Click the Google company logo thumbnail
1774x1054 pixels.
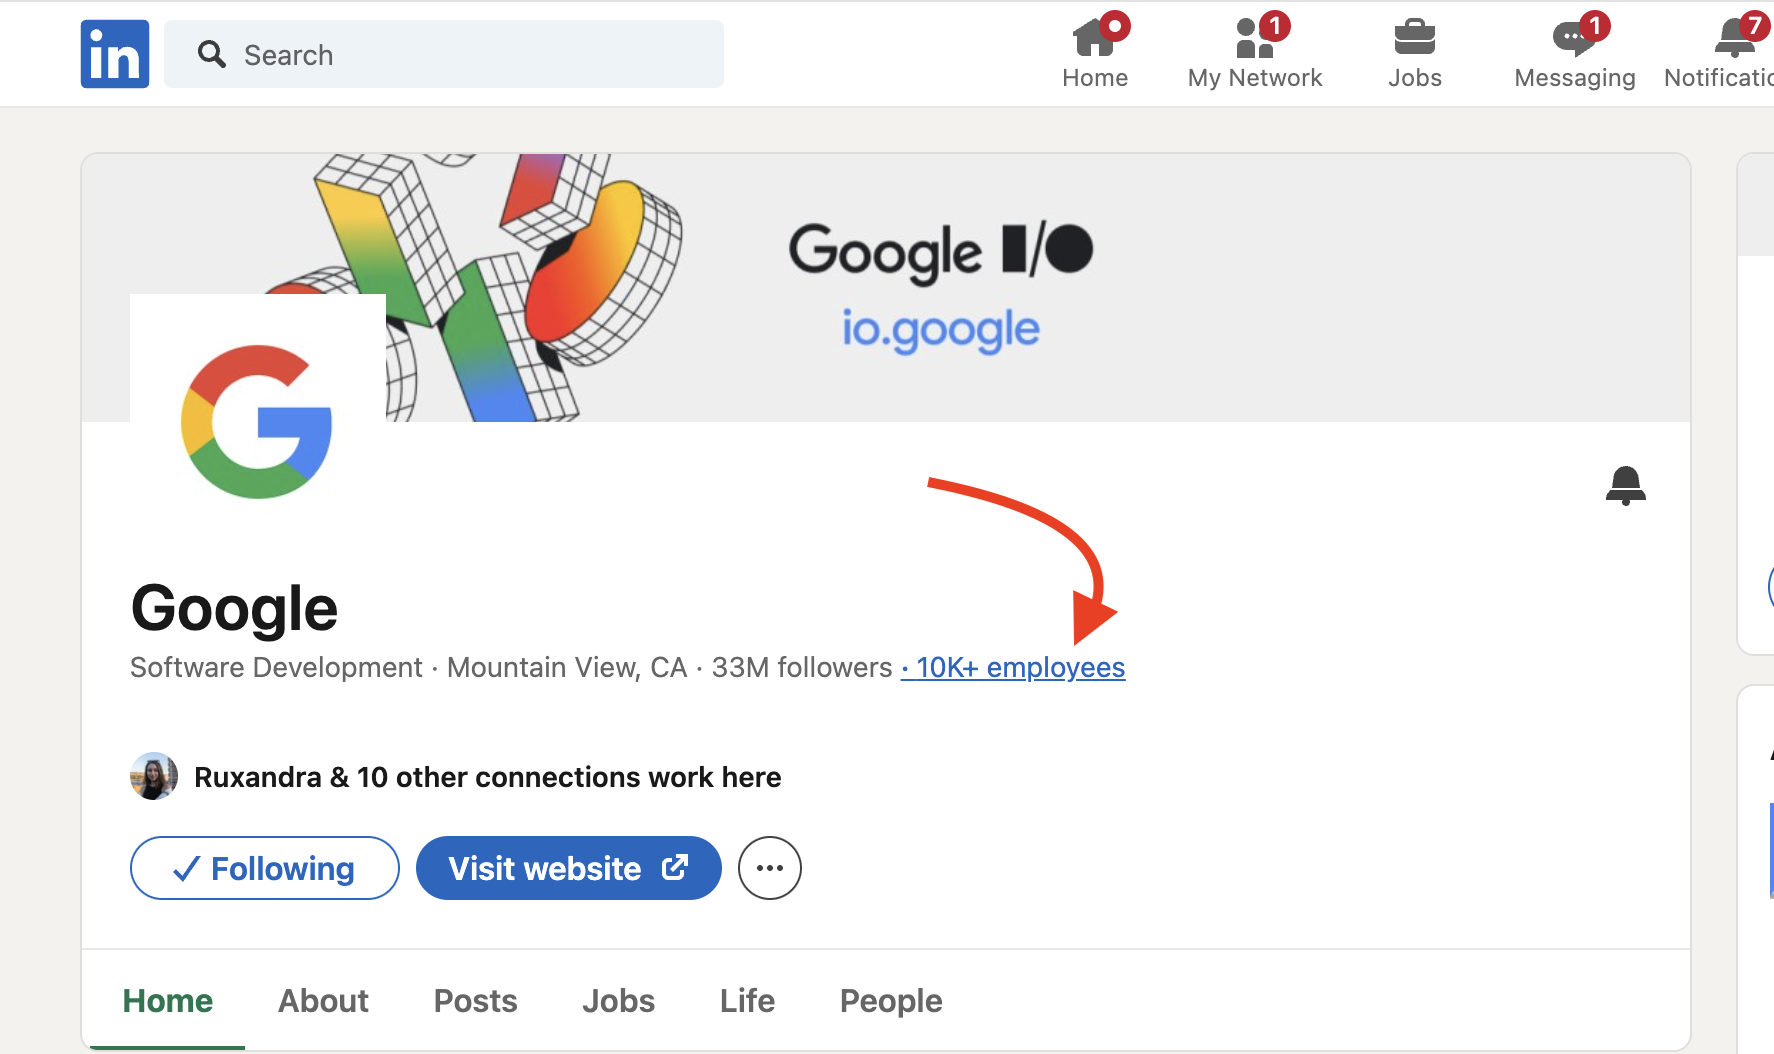258,422
